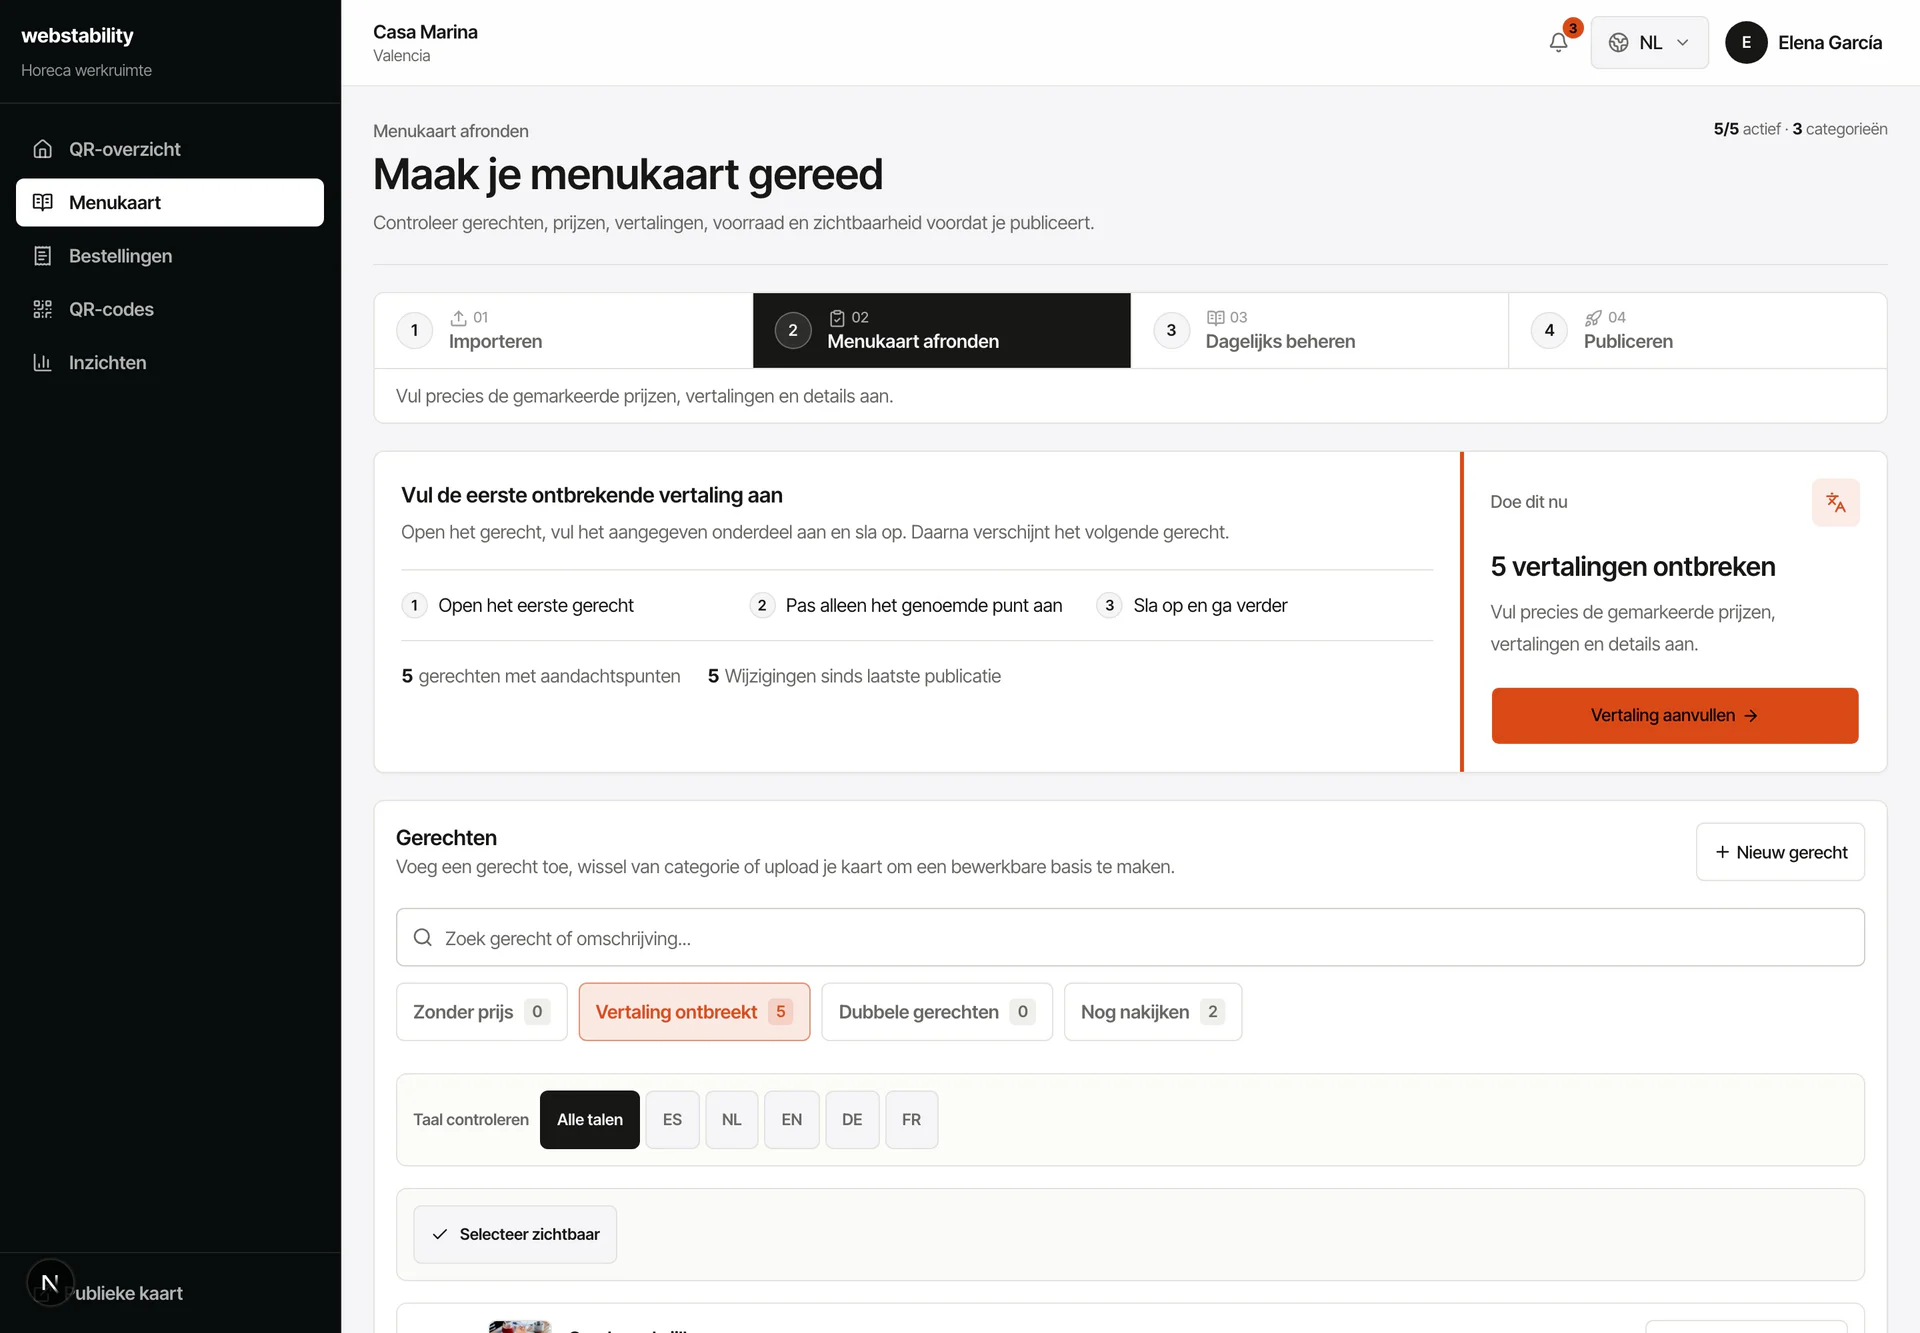
Task: Check the Selecteer zichtbaar option
Action: (515, 1234)
